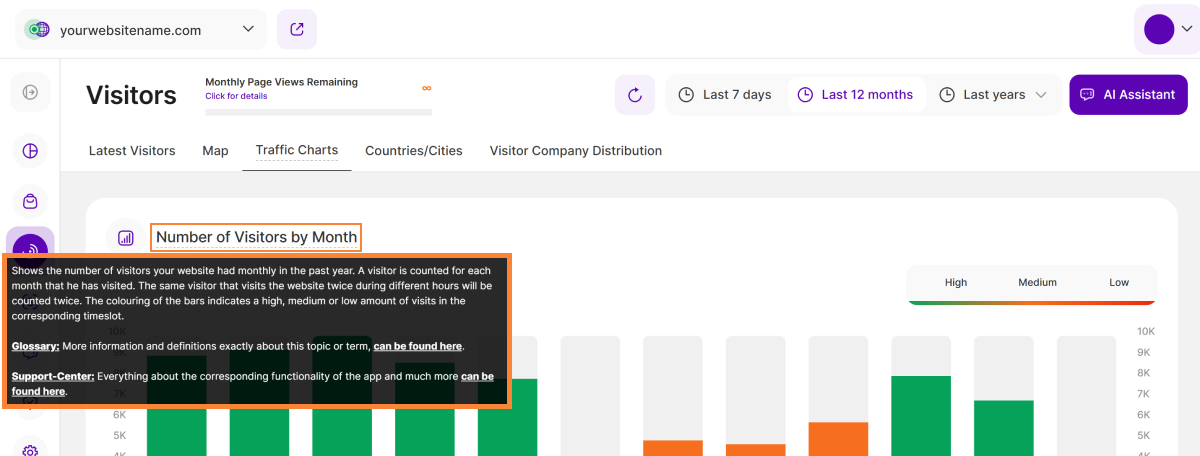Switch to the Latest Visitors tab
This screenshot has height=456, width=1200.
click(x=132, y=151)
